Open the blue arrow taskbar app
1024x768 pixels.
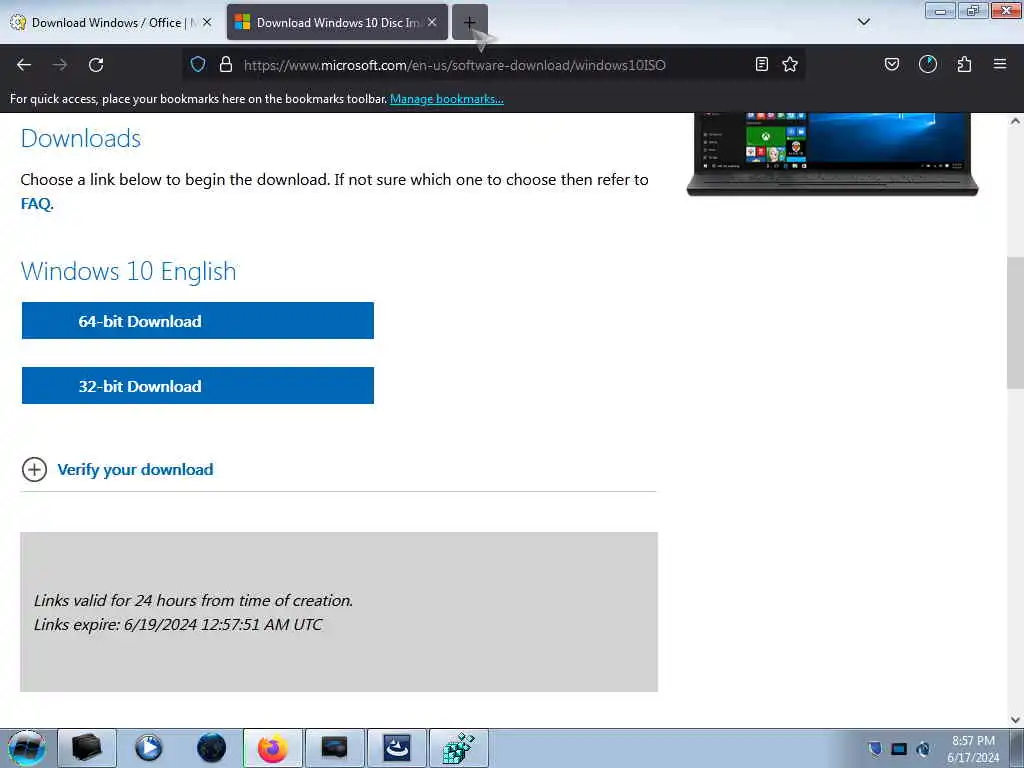point(396,748)
